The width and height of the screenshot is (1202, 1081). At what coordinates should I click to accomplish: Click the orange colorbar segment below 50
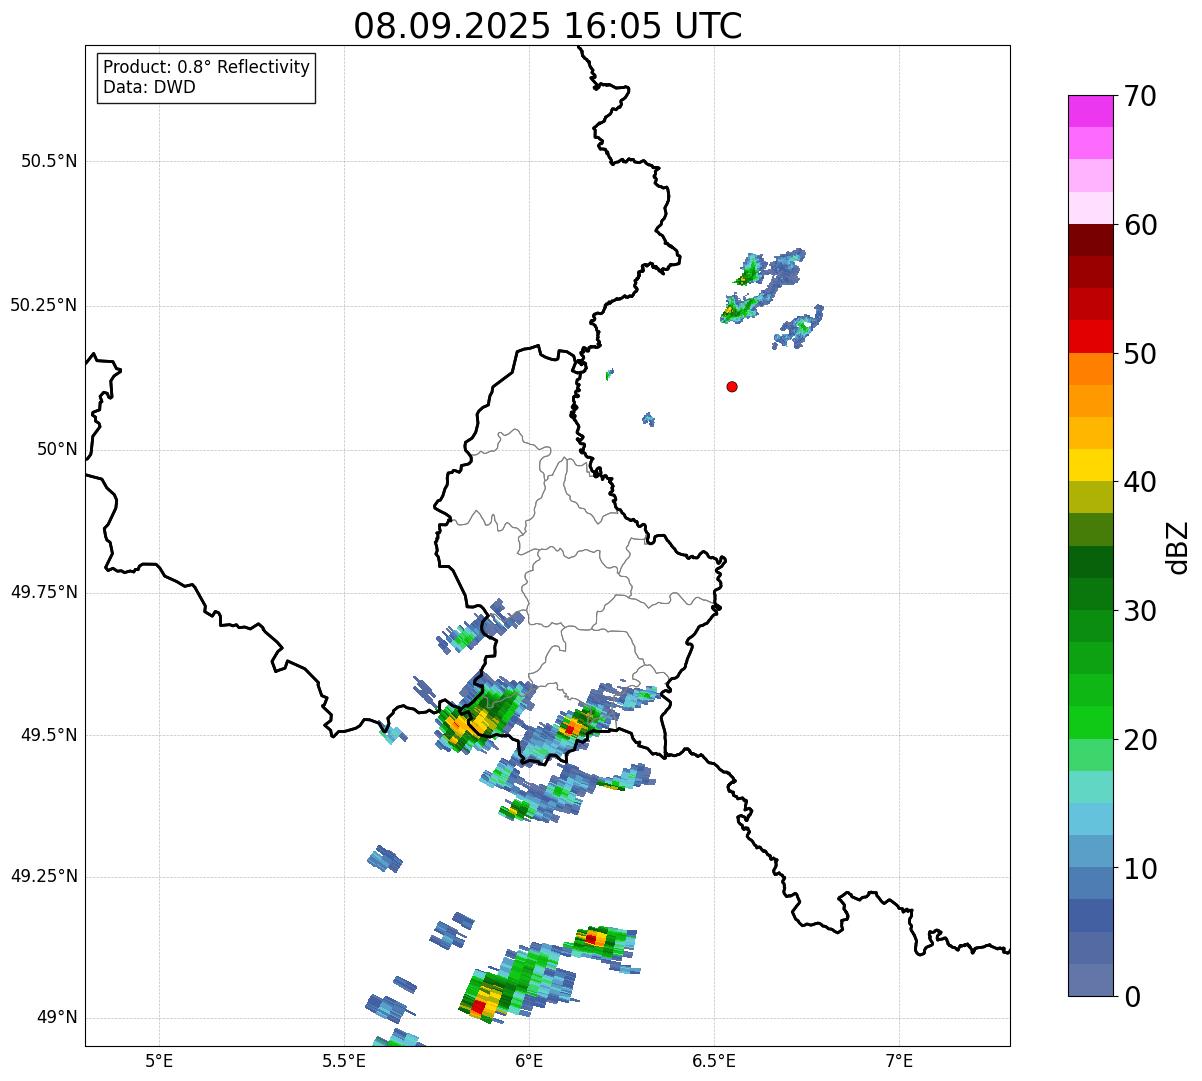[x=1090, y=369]
